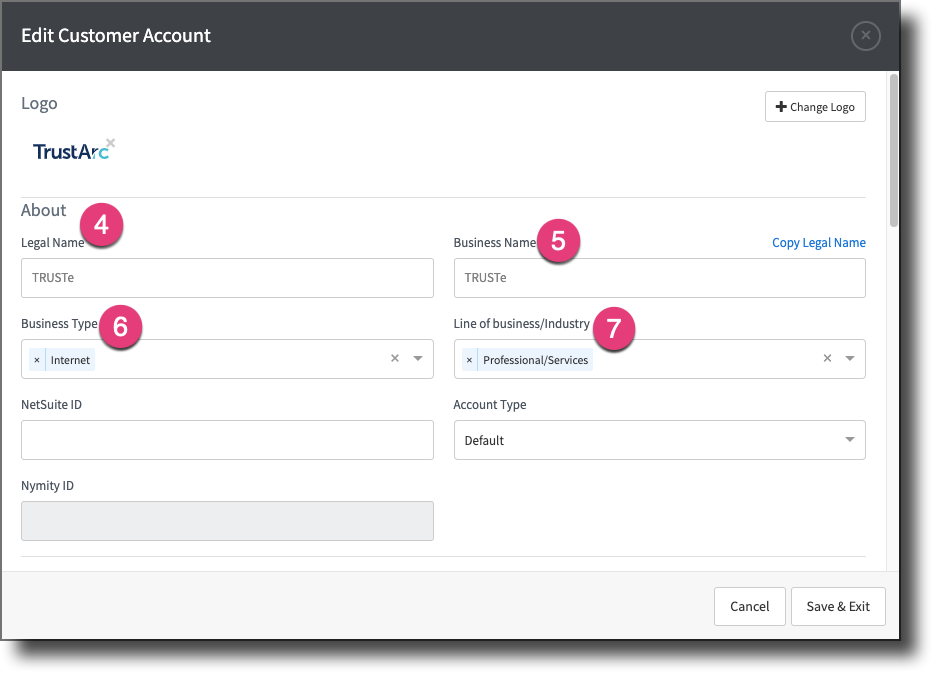Clear all Business Type selections
Image resolution: width=933 pixels, height=673 pixels.
pyautogui.click(x=395, y=358)
